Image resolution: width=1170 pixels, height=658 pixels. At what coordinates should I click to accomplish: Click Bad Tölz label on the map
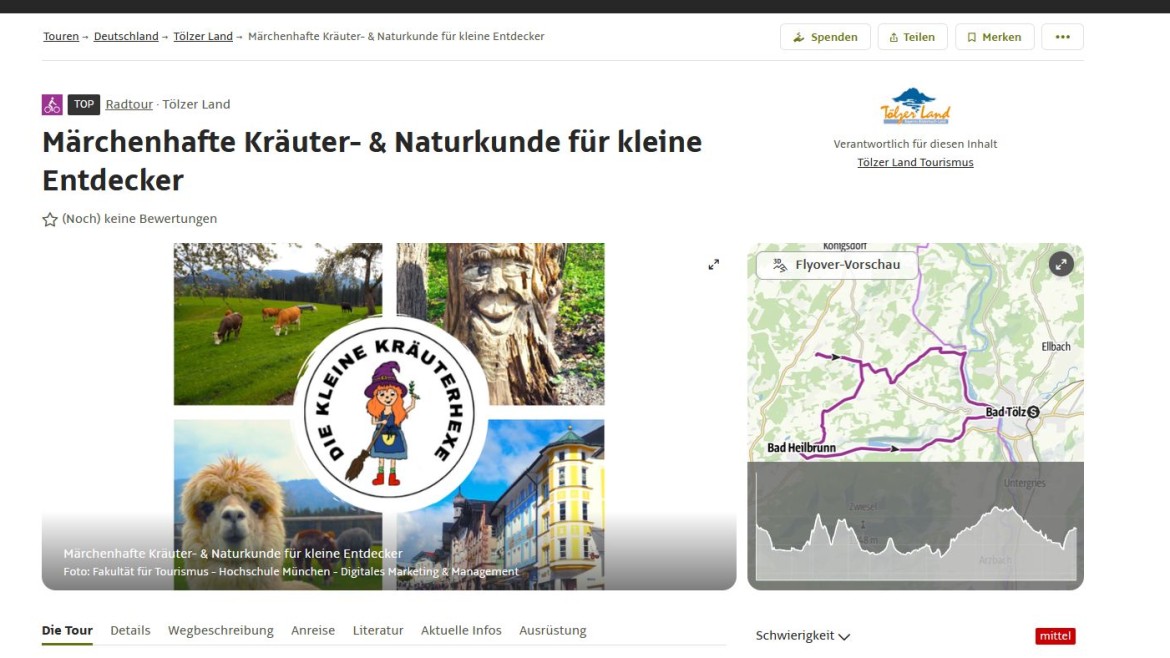click(1005, 412)
